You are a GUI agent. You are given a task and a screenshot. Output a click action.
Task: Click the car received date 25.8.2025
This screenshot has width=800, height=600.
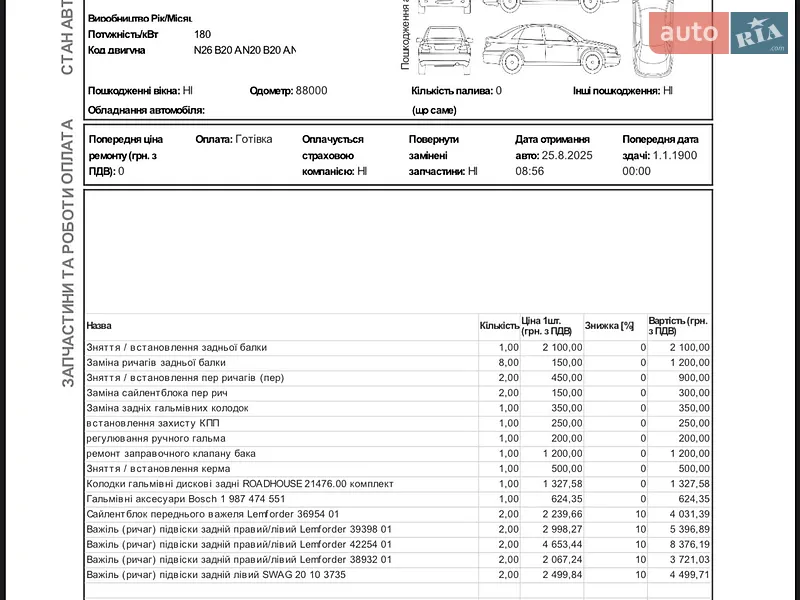pyautogui.click(x=567, y=156)
